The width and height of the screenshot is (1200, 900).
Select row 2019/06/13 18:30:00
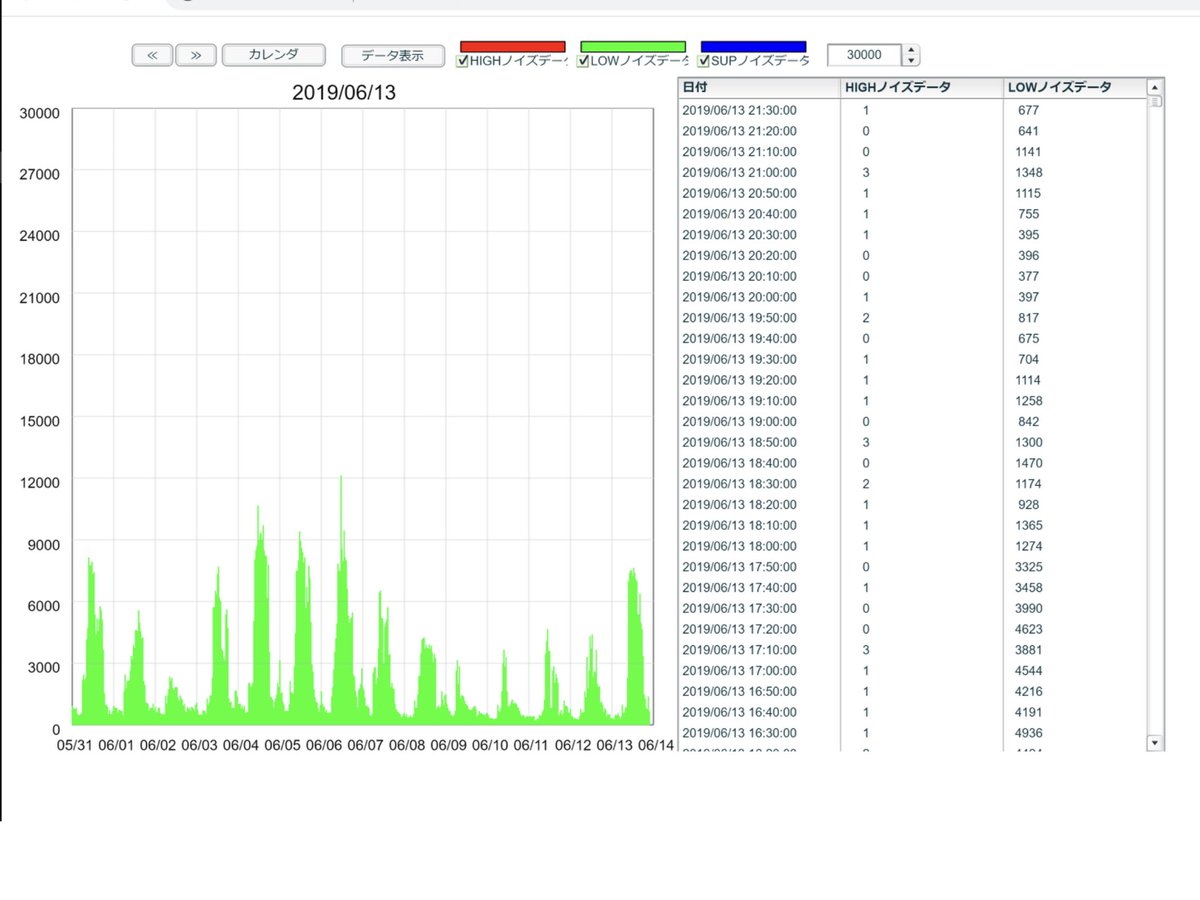click(912, 484)
